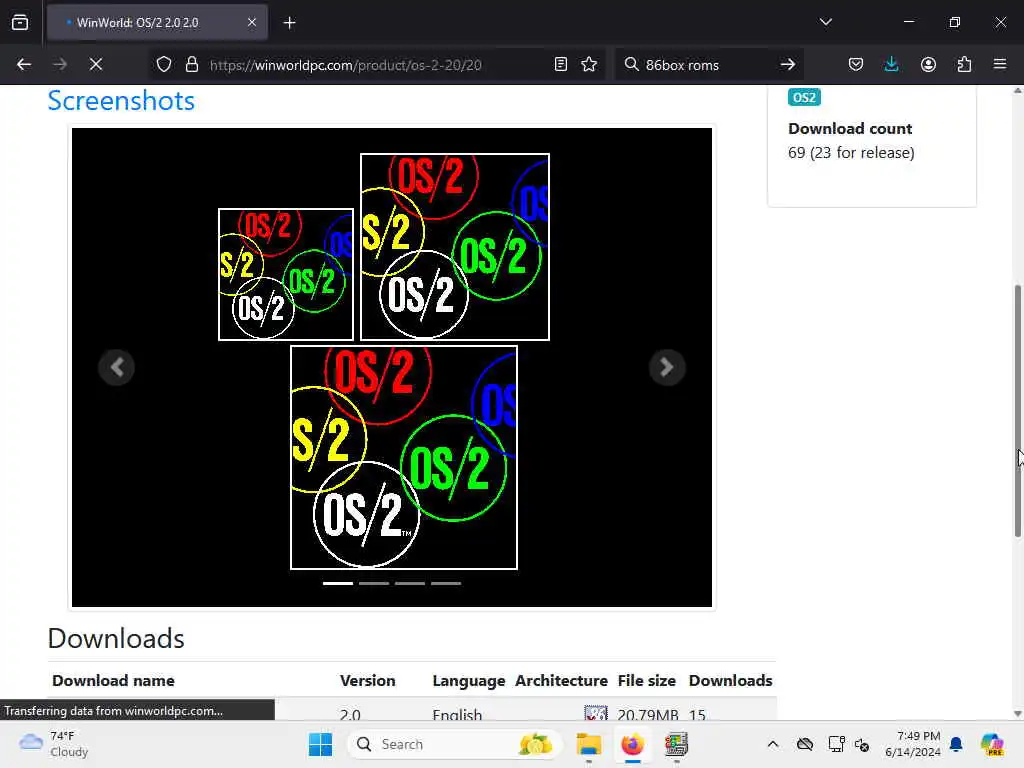
Task: Open the Copilot preview icon
Action: [x=992, y=744]
